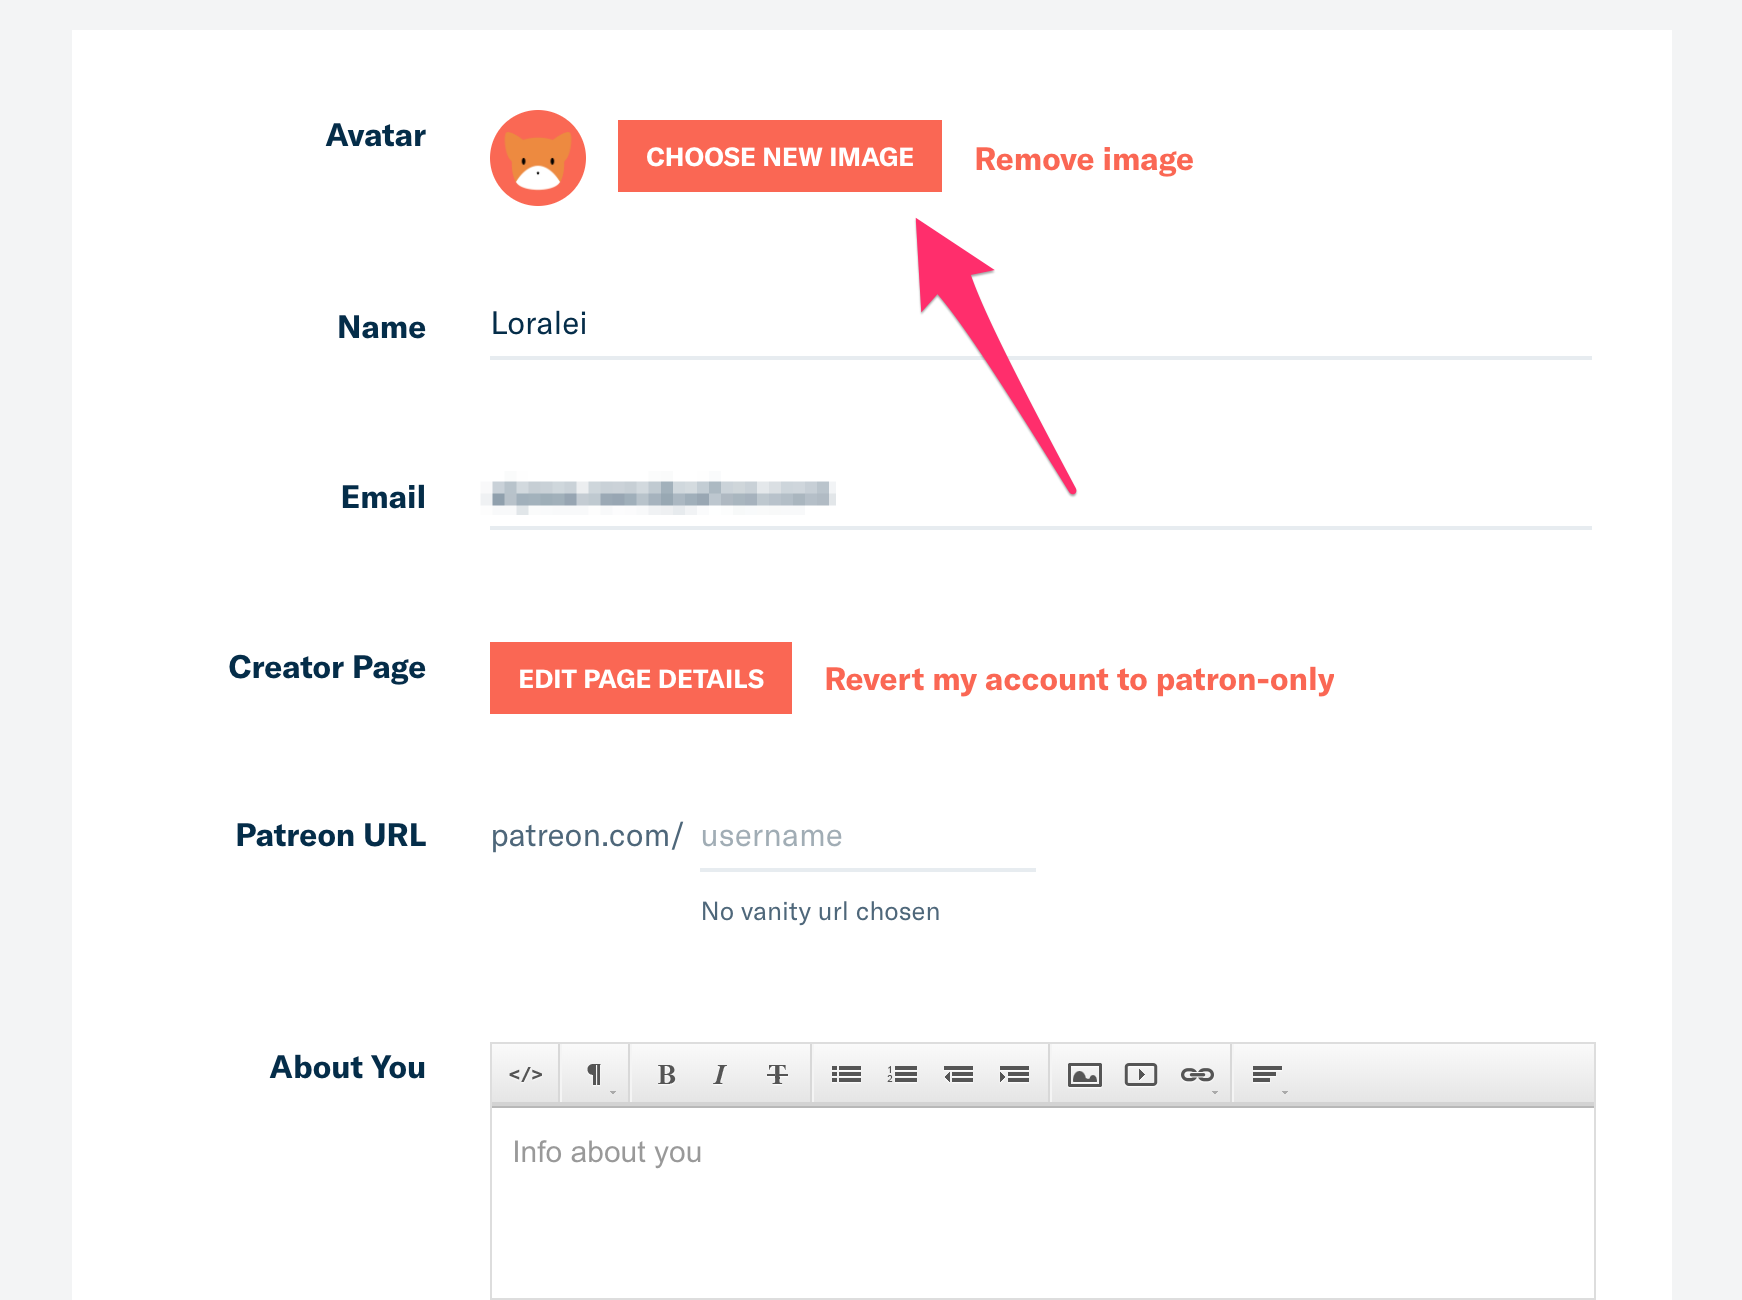Toggle HTML code view in editor

525,1075
